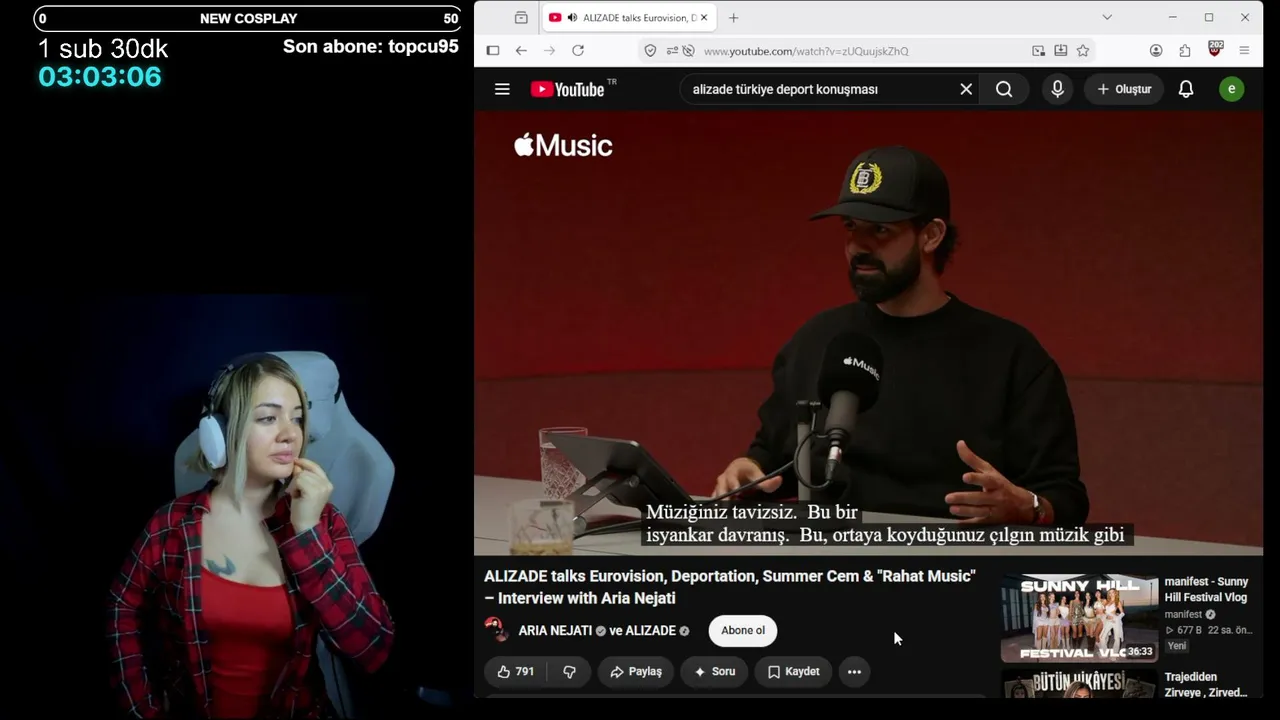The height and width of the screenshot is (720, 1280).
Task: Save video with Kaydet button
Action: click(793, 672)
